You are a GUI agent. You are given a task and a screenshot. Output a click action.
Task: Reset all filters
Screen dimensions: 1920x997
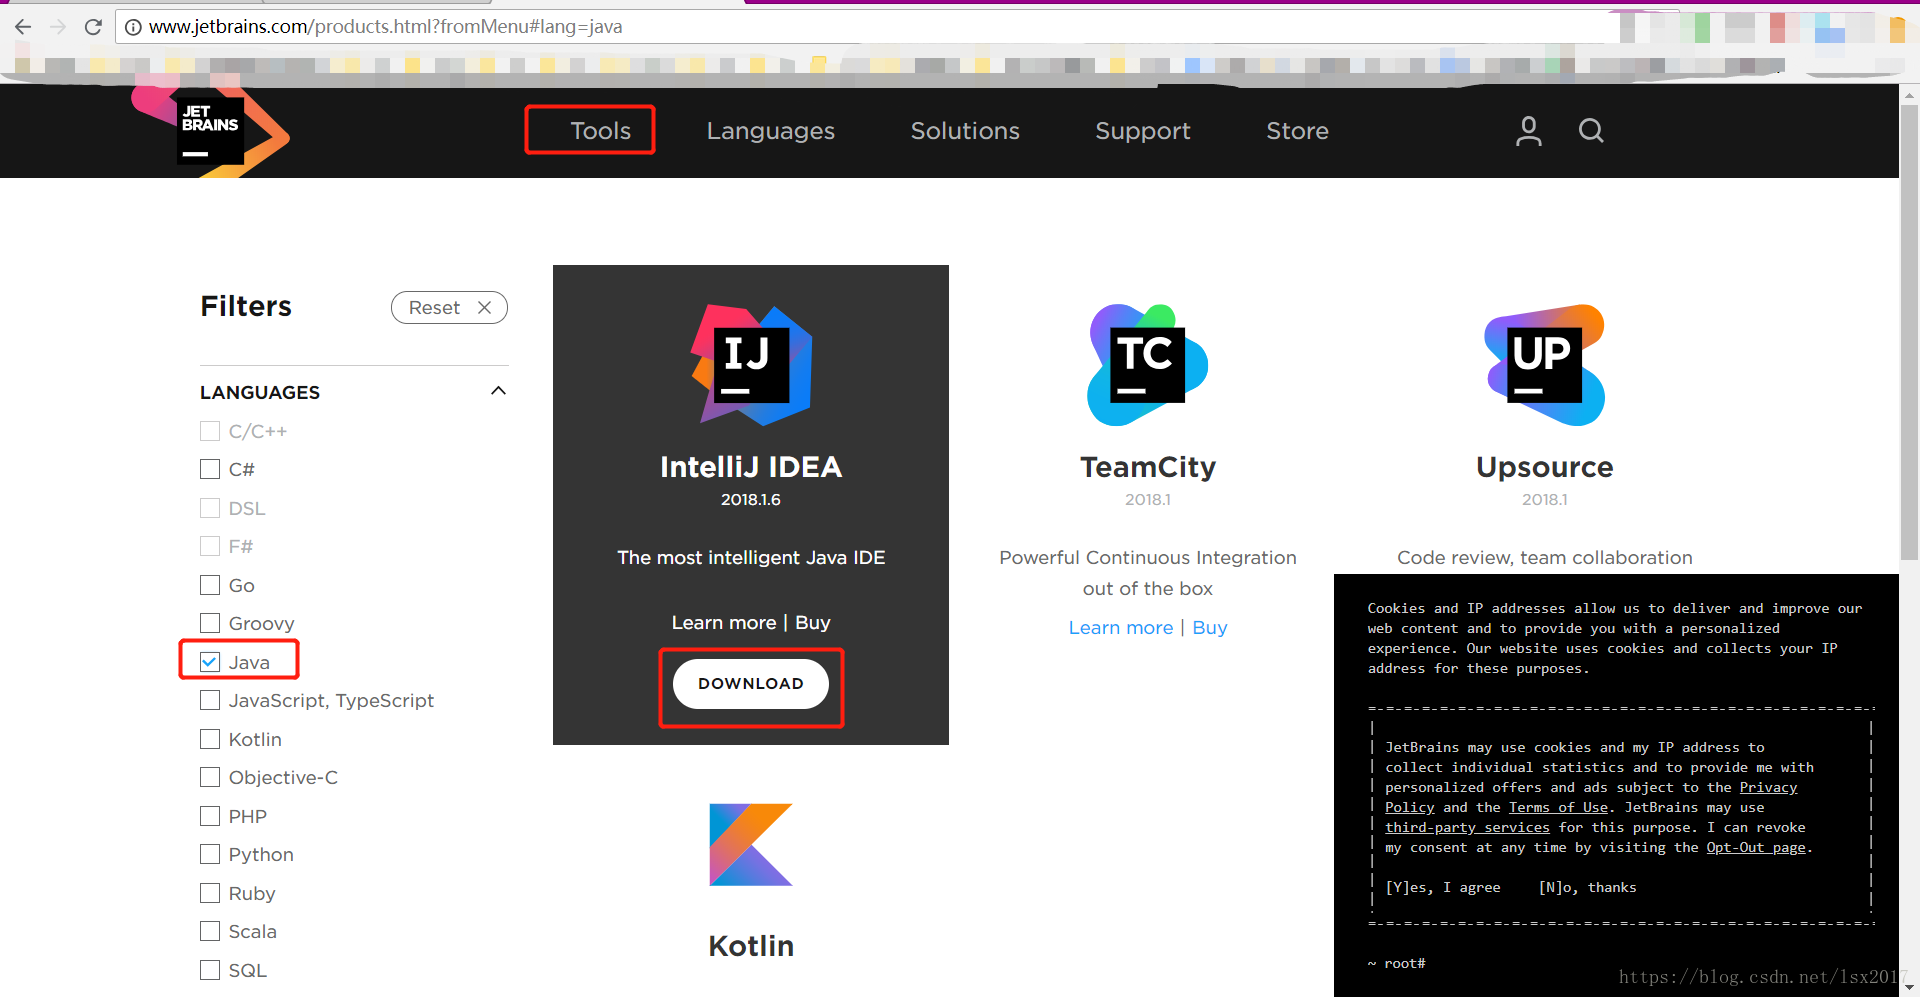pyautogui.click(x=449, y=308)
